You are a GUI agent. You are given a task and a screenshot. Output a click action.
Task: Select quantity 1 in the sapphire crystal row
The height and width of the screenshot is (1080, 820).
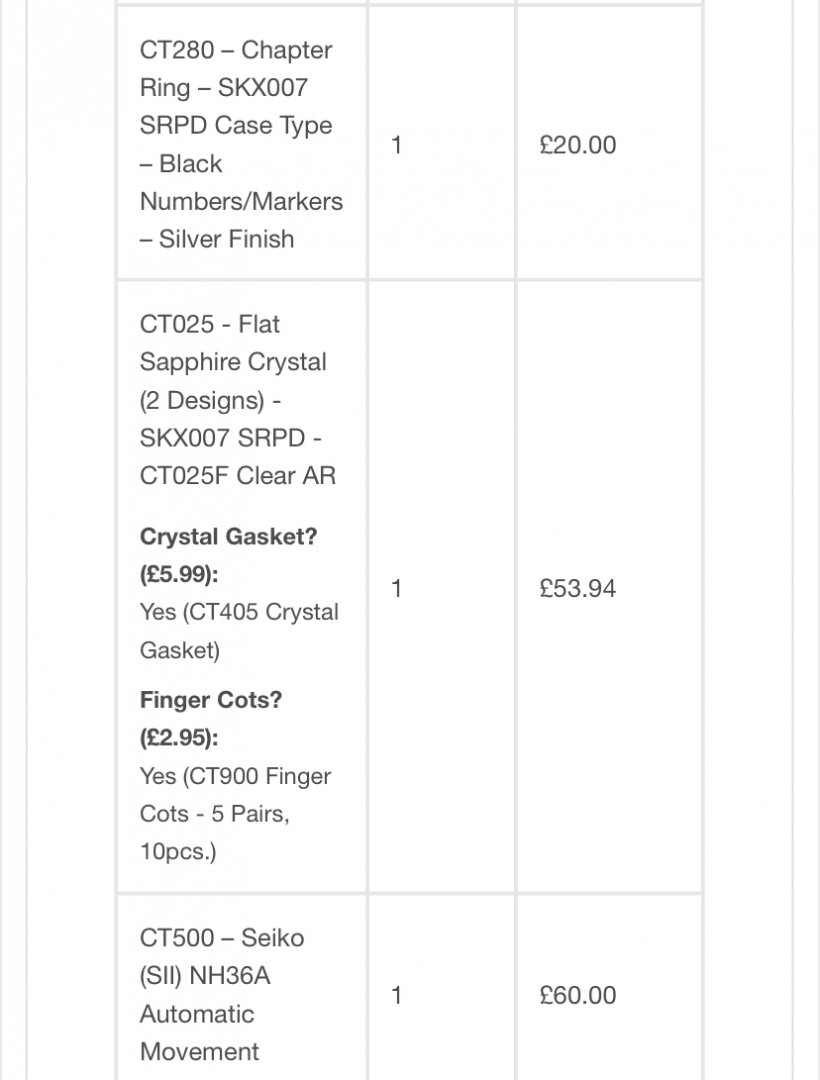tap(396, 588)
